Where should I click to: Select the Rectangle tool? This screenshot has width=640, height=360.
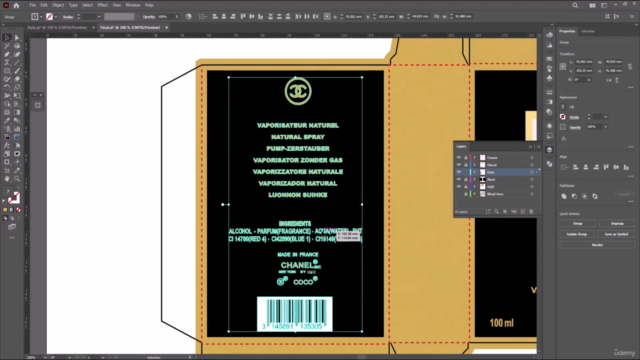[7, 71]
